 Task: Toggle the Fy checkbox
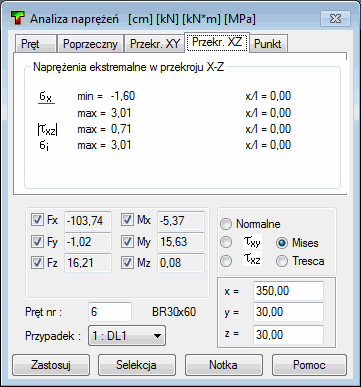coord(37,242)
